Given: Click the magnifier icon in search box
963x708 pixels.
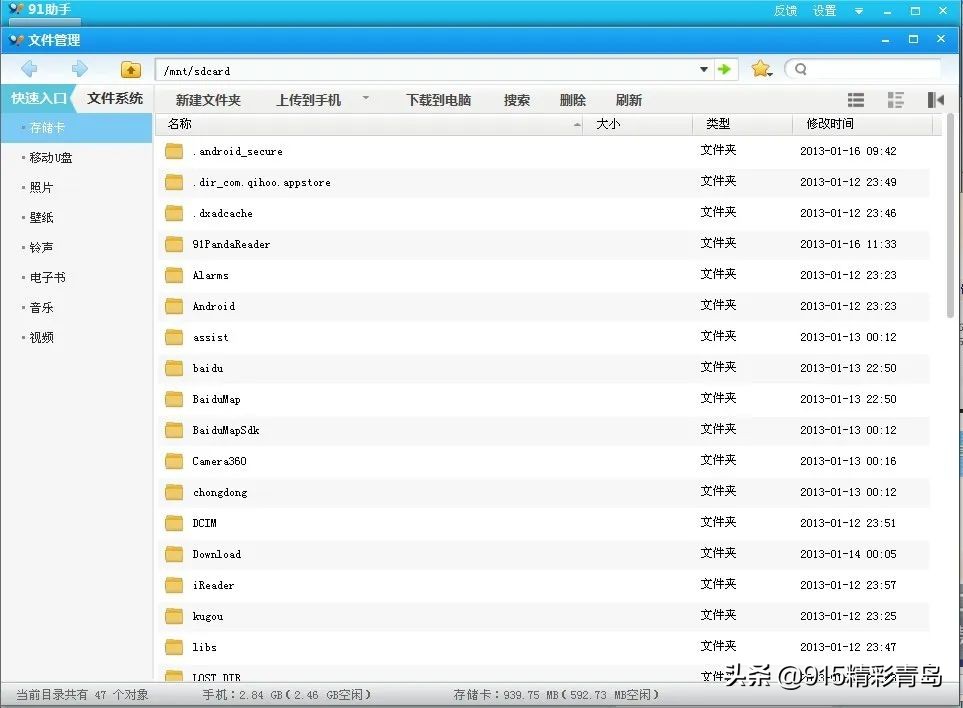Looking at the screenshot, I should [801, 69].
